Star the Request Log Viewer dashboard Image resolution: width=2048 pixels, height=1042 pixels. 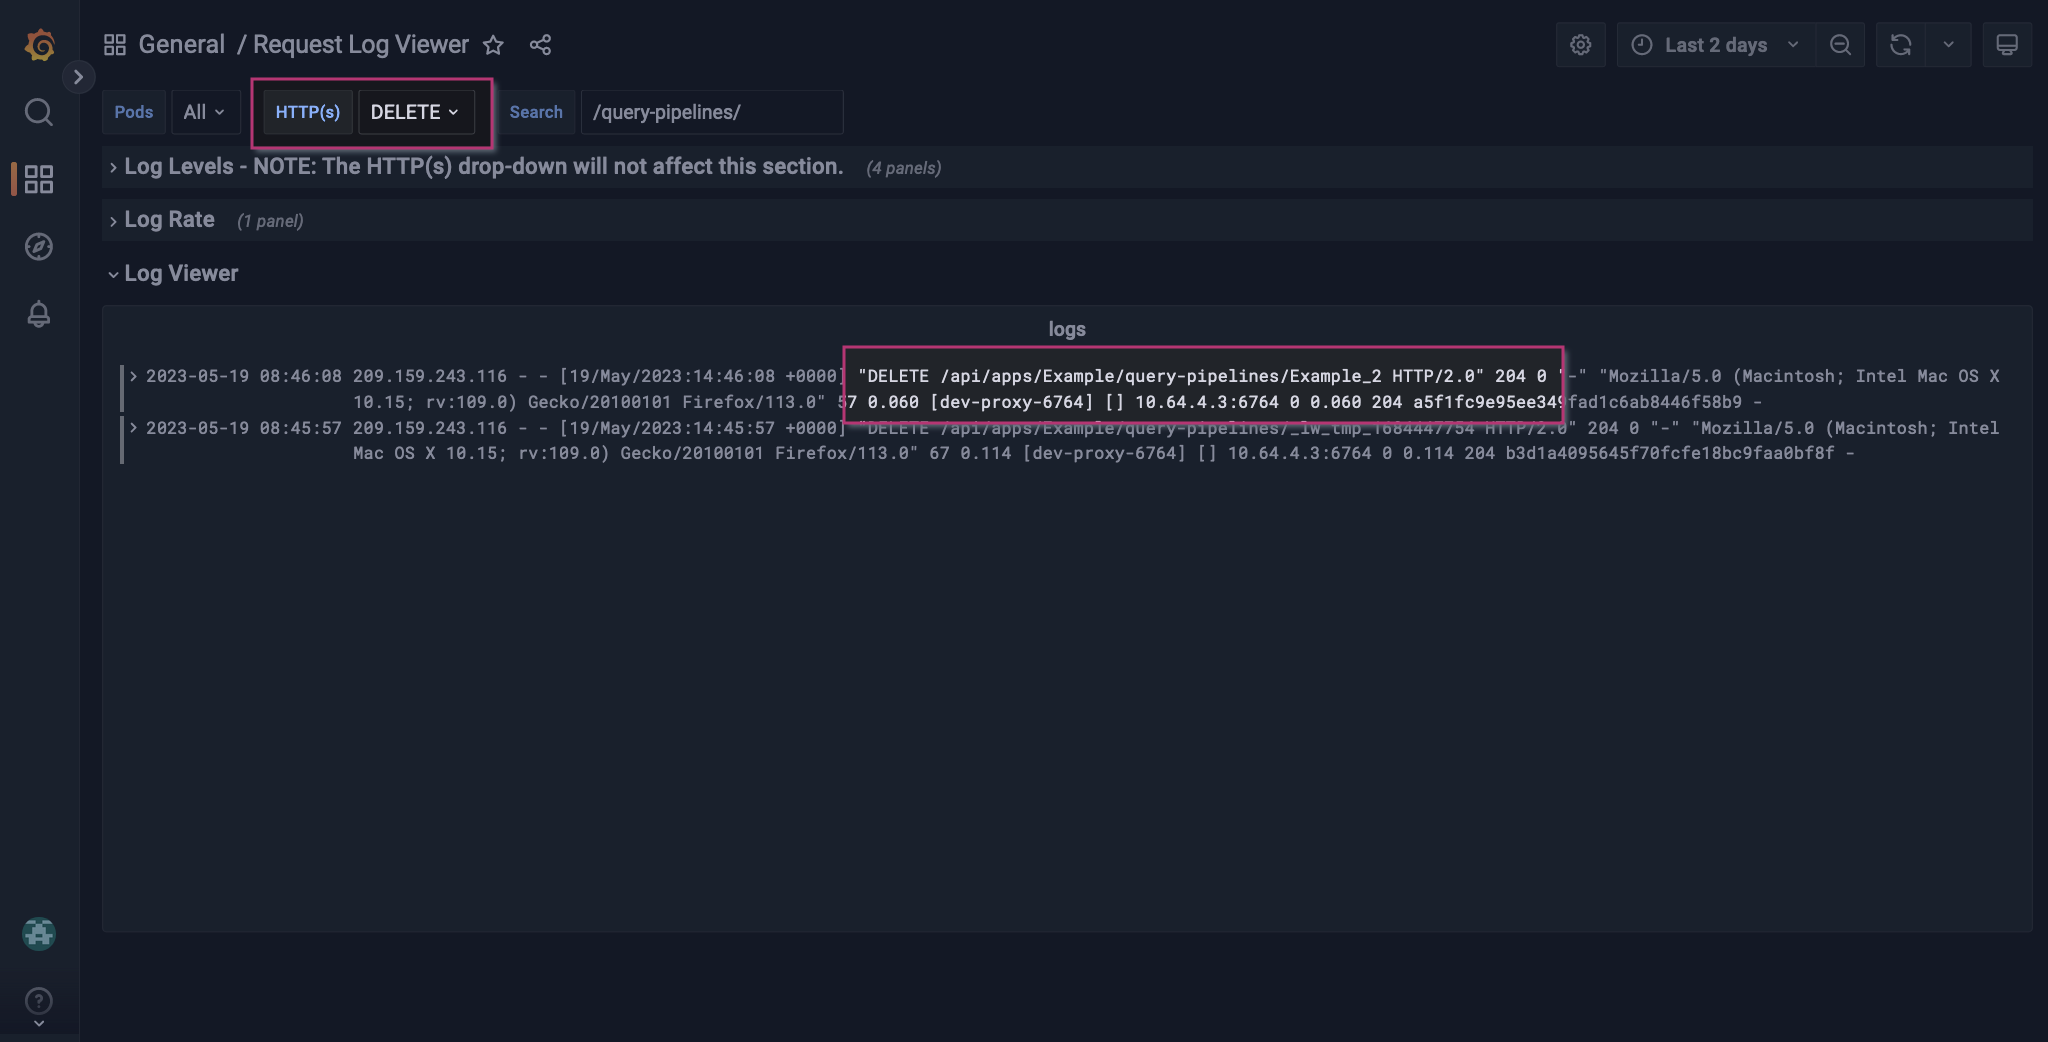point(495,44)
